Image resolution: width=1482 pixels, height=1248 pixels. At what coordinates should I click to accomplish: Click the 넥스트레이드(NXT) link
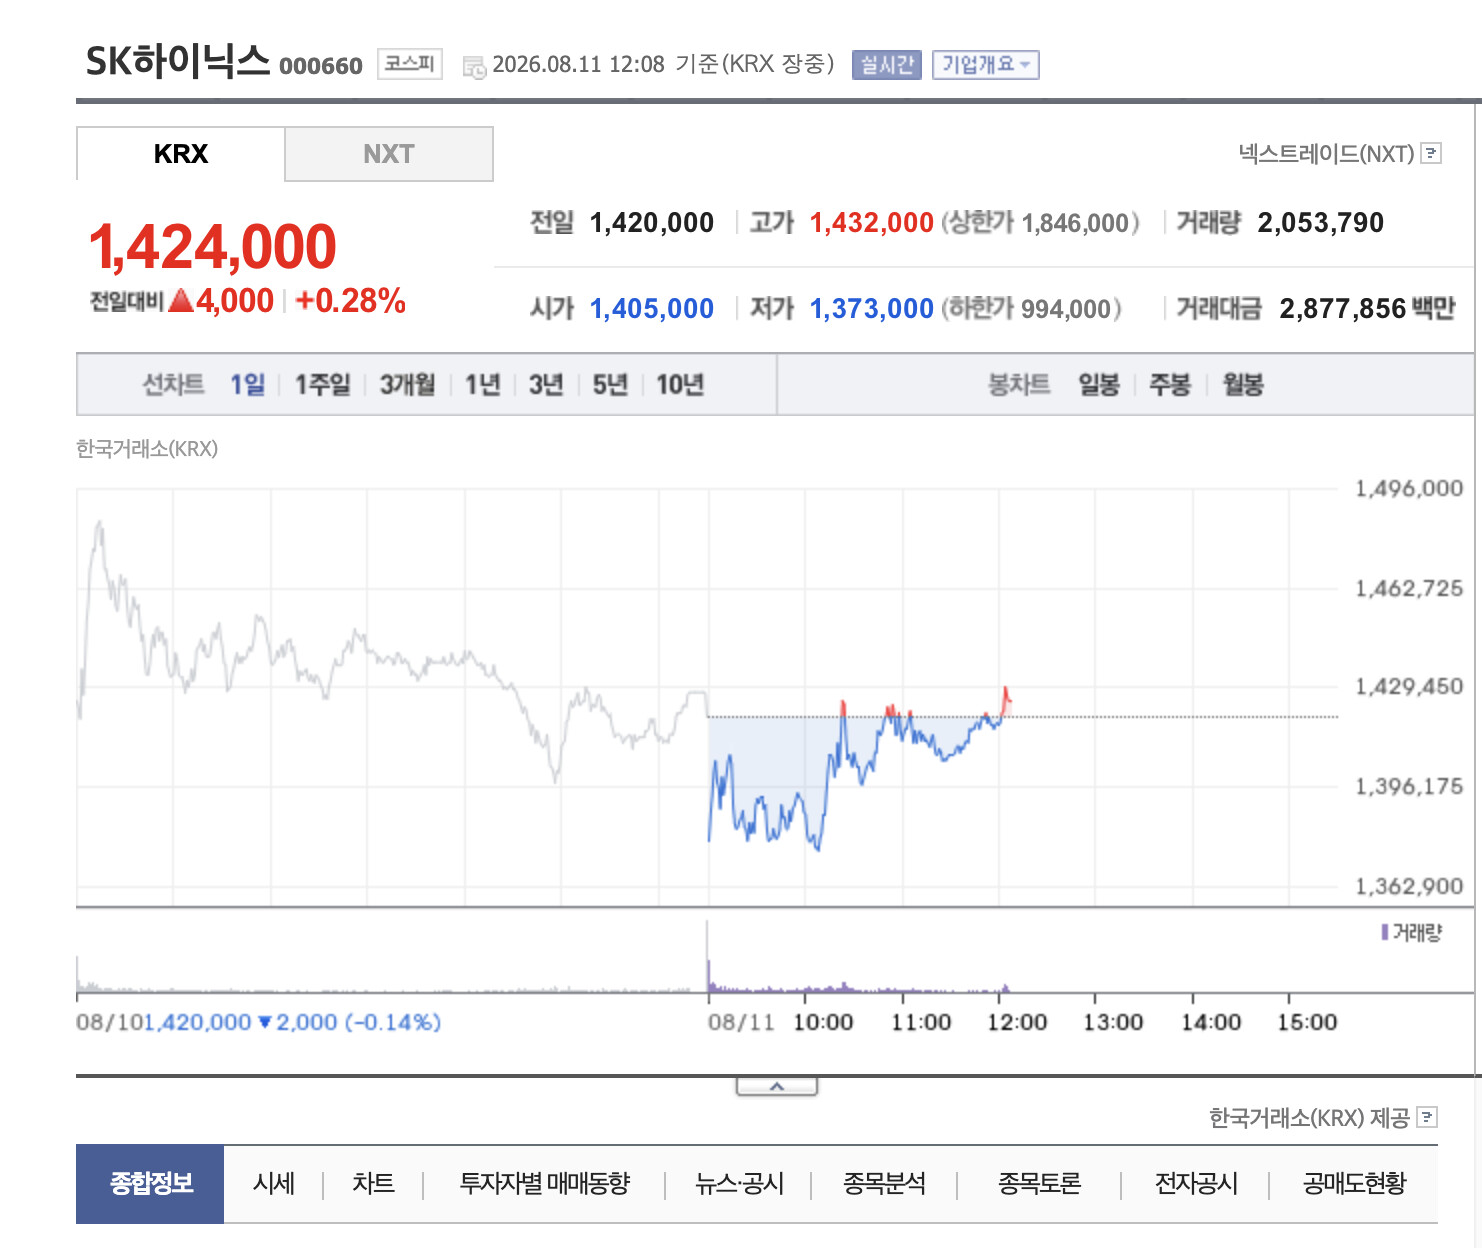click(x=1326, y=153)
